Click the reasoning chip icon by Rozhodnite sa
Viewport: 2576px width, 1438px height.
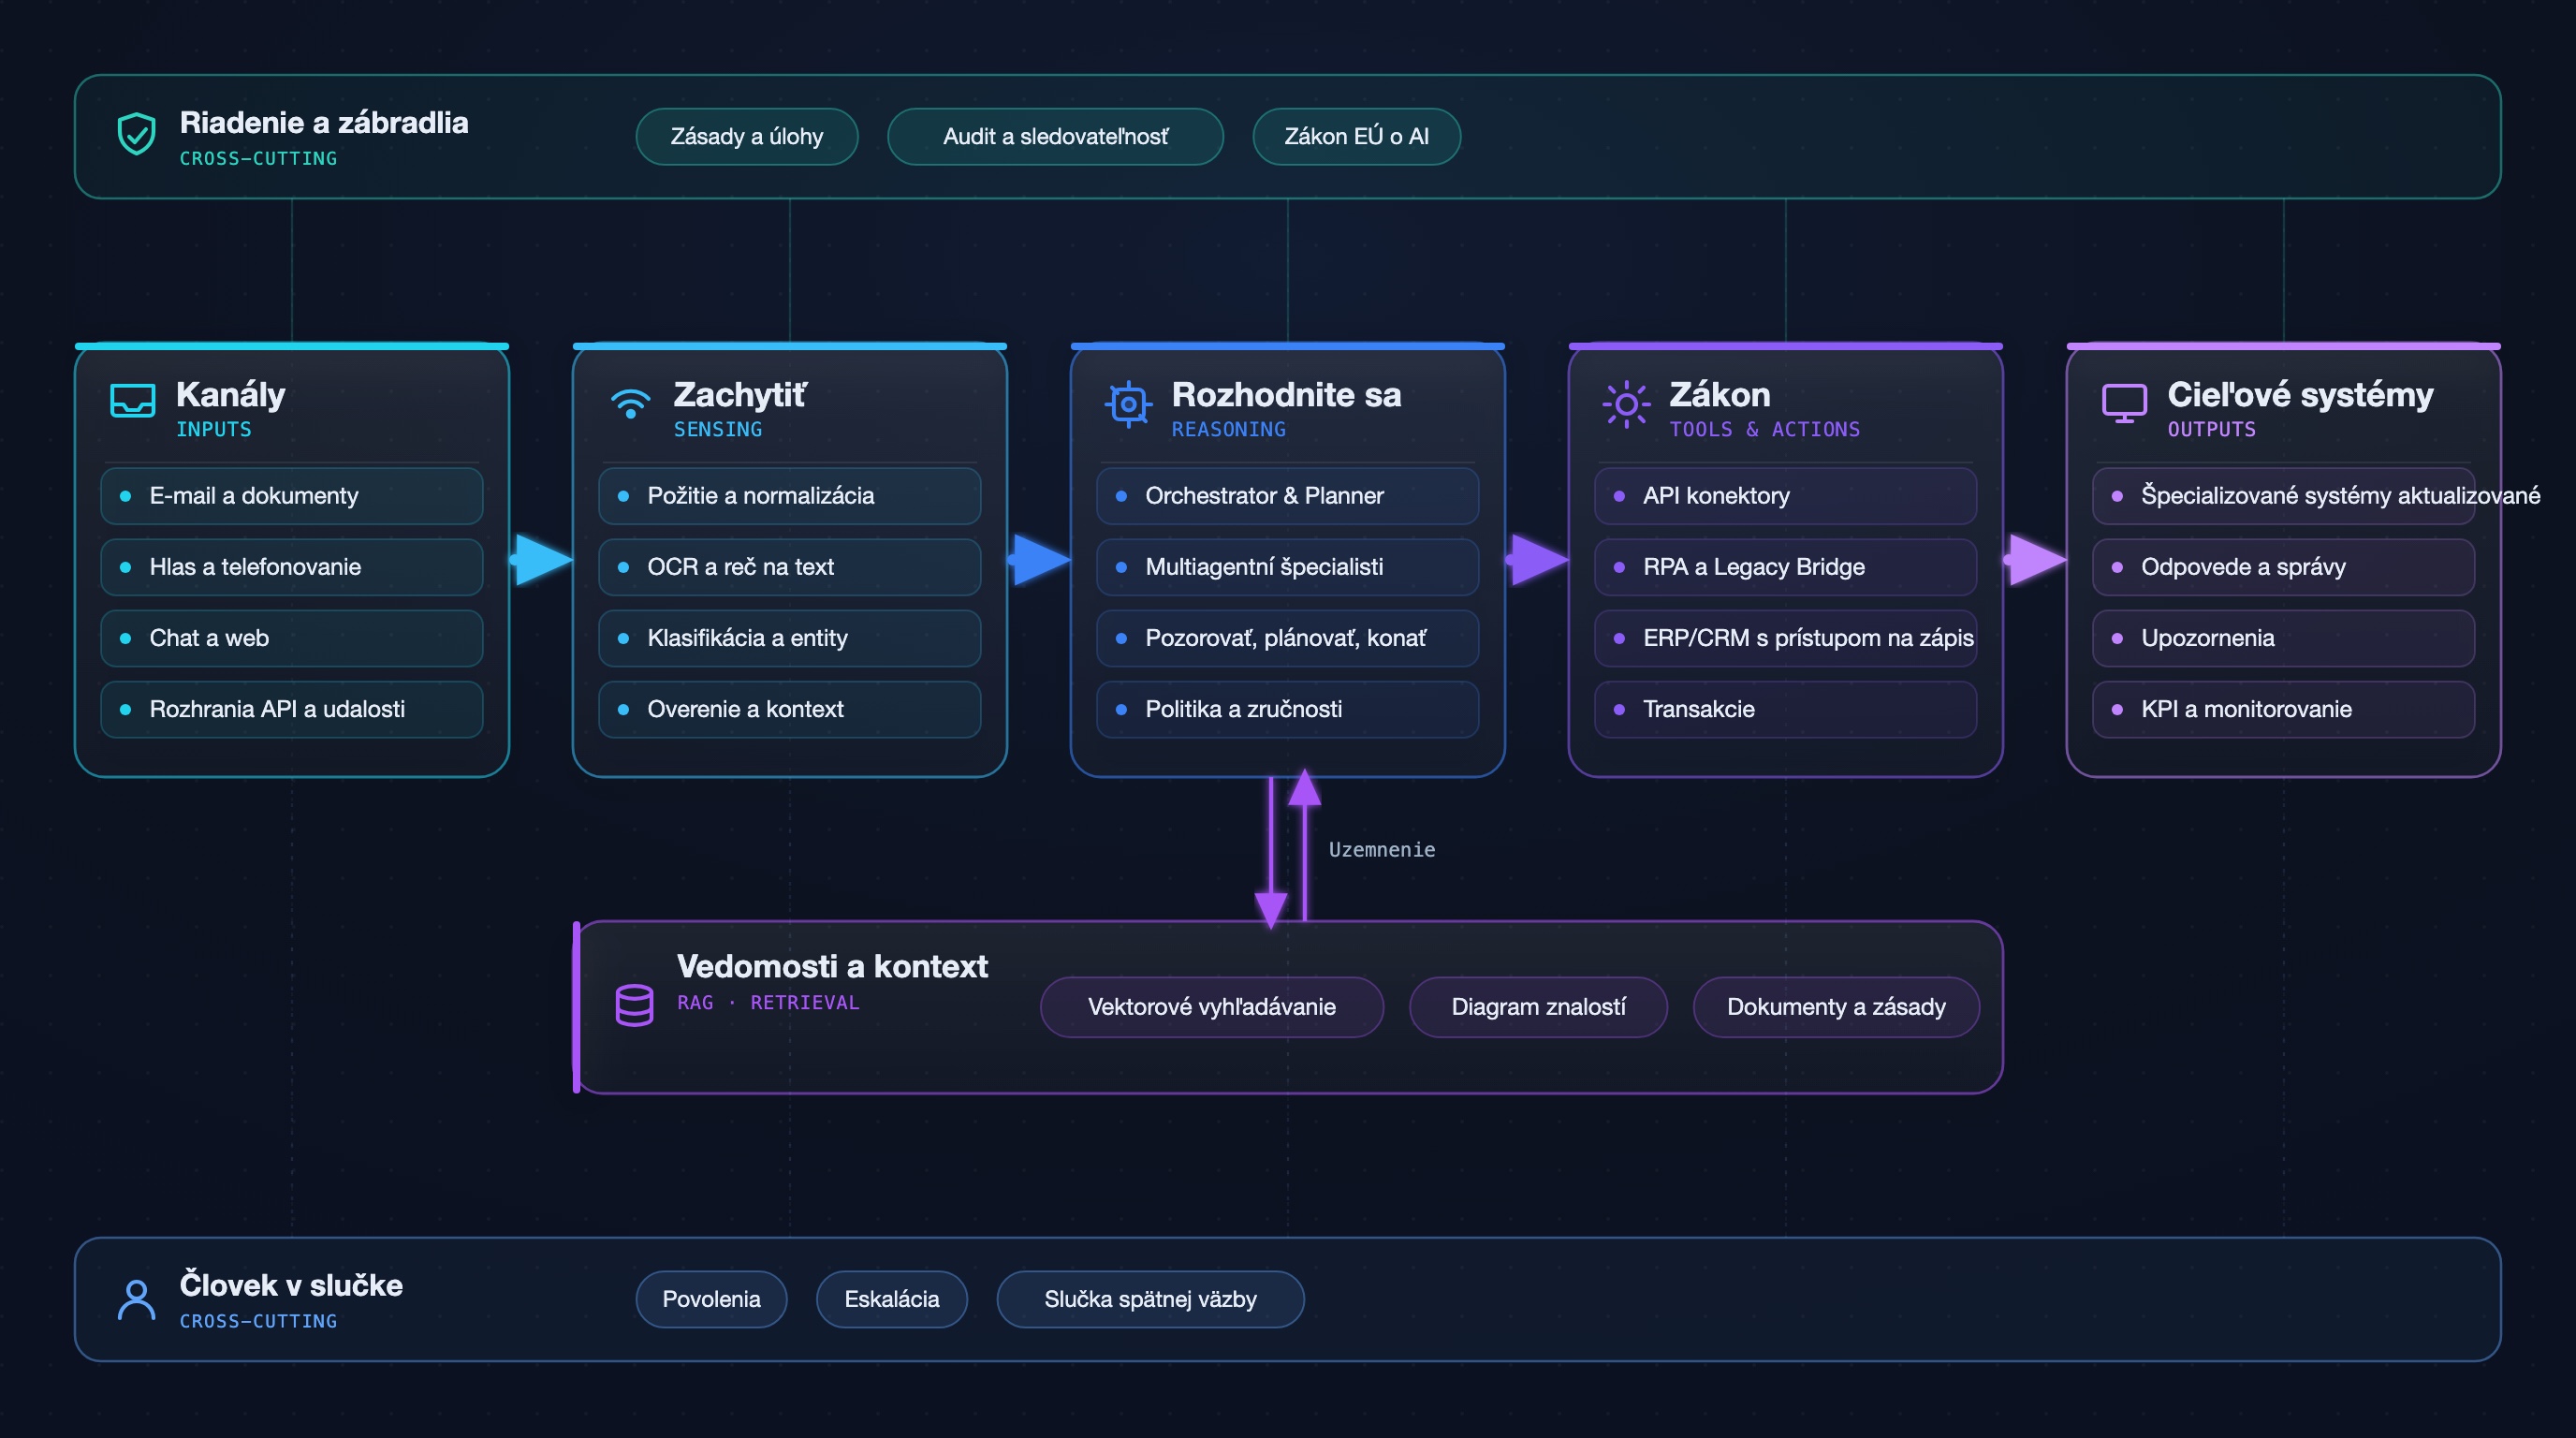1128,404
